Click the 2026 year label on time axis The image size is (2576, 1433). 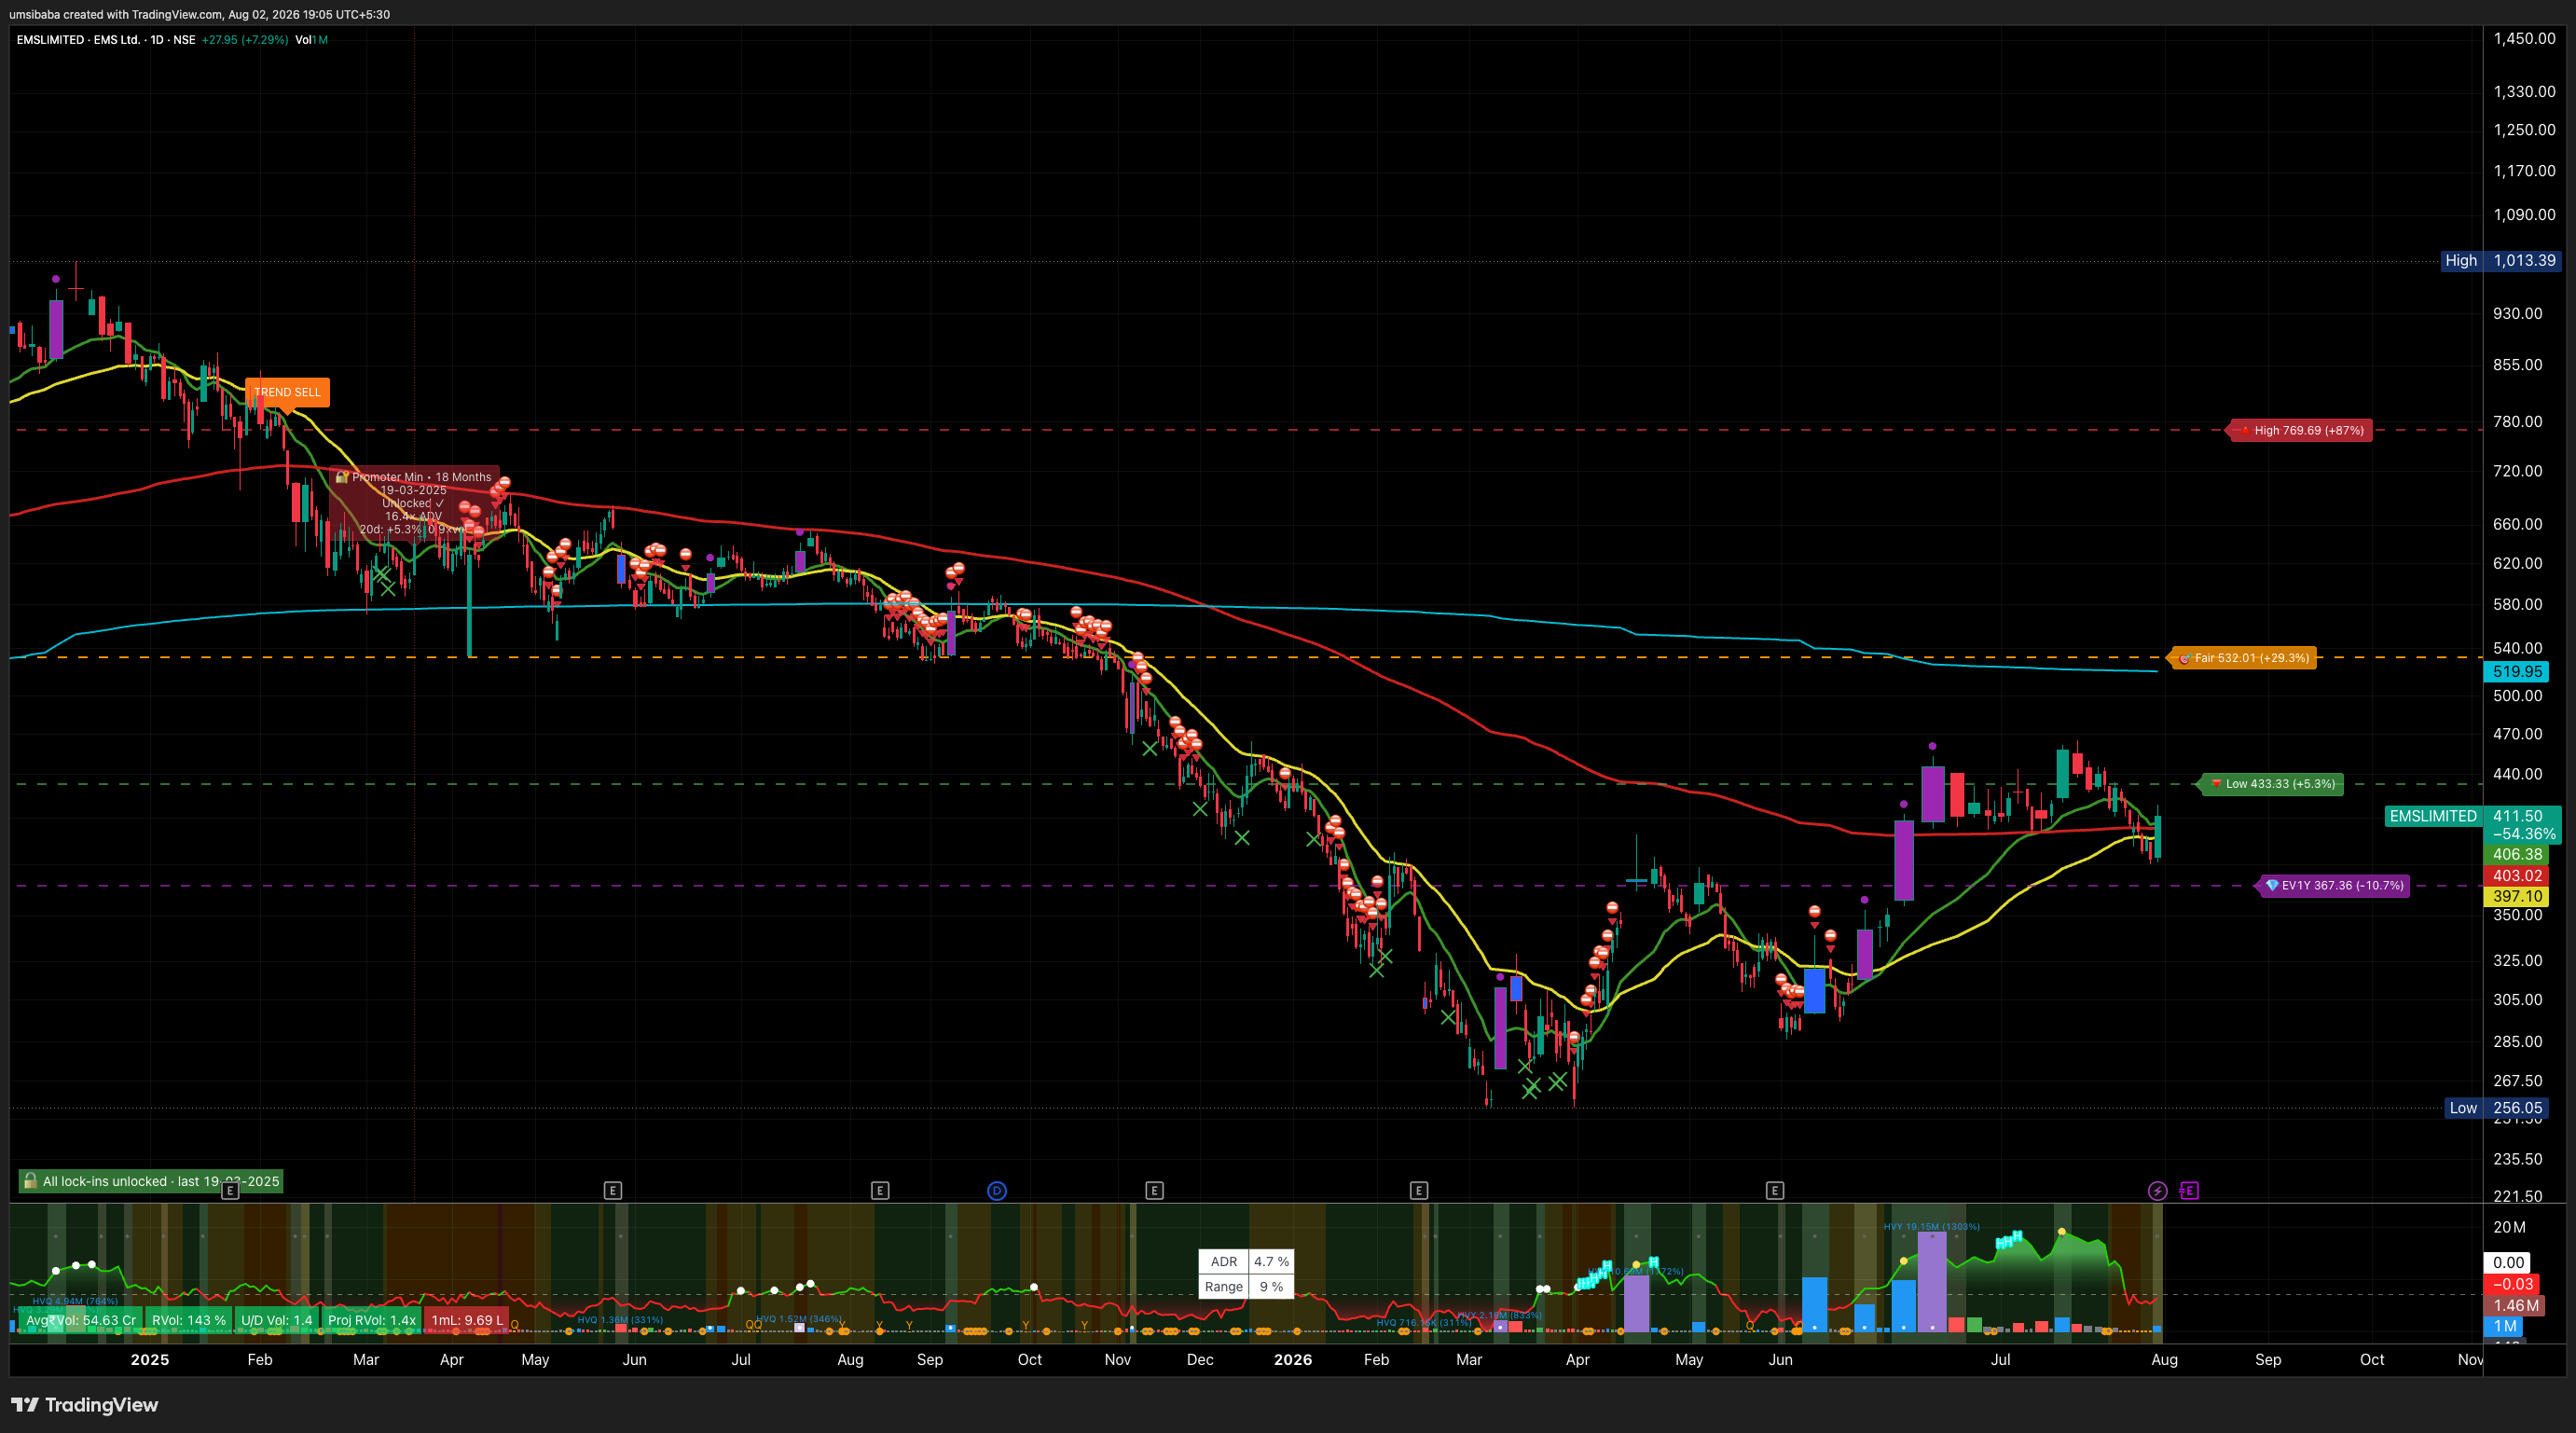coord(1293,1360)
